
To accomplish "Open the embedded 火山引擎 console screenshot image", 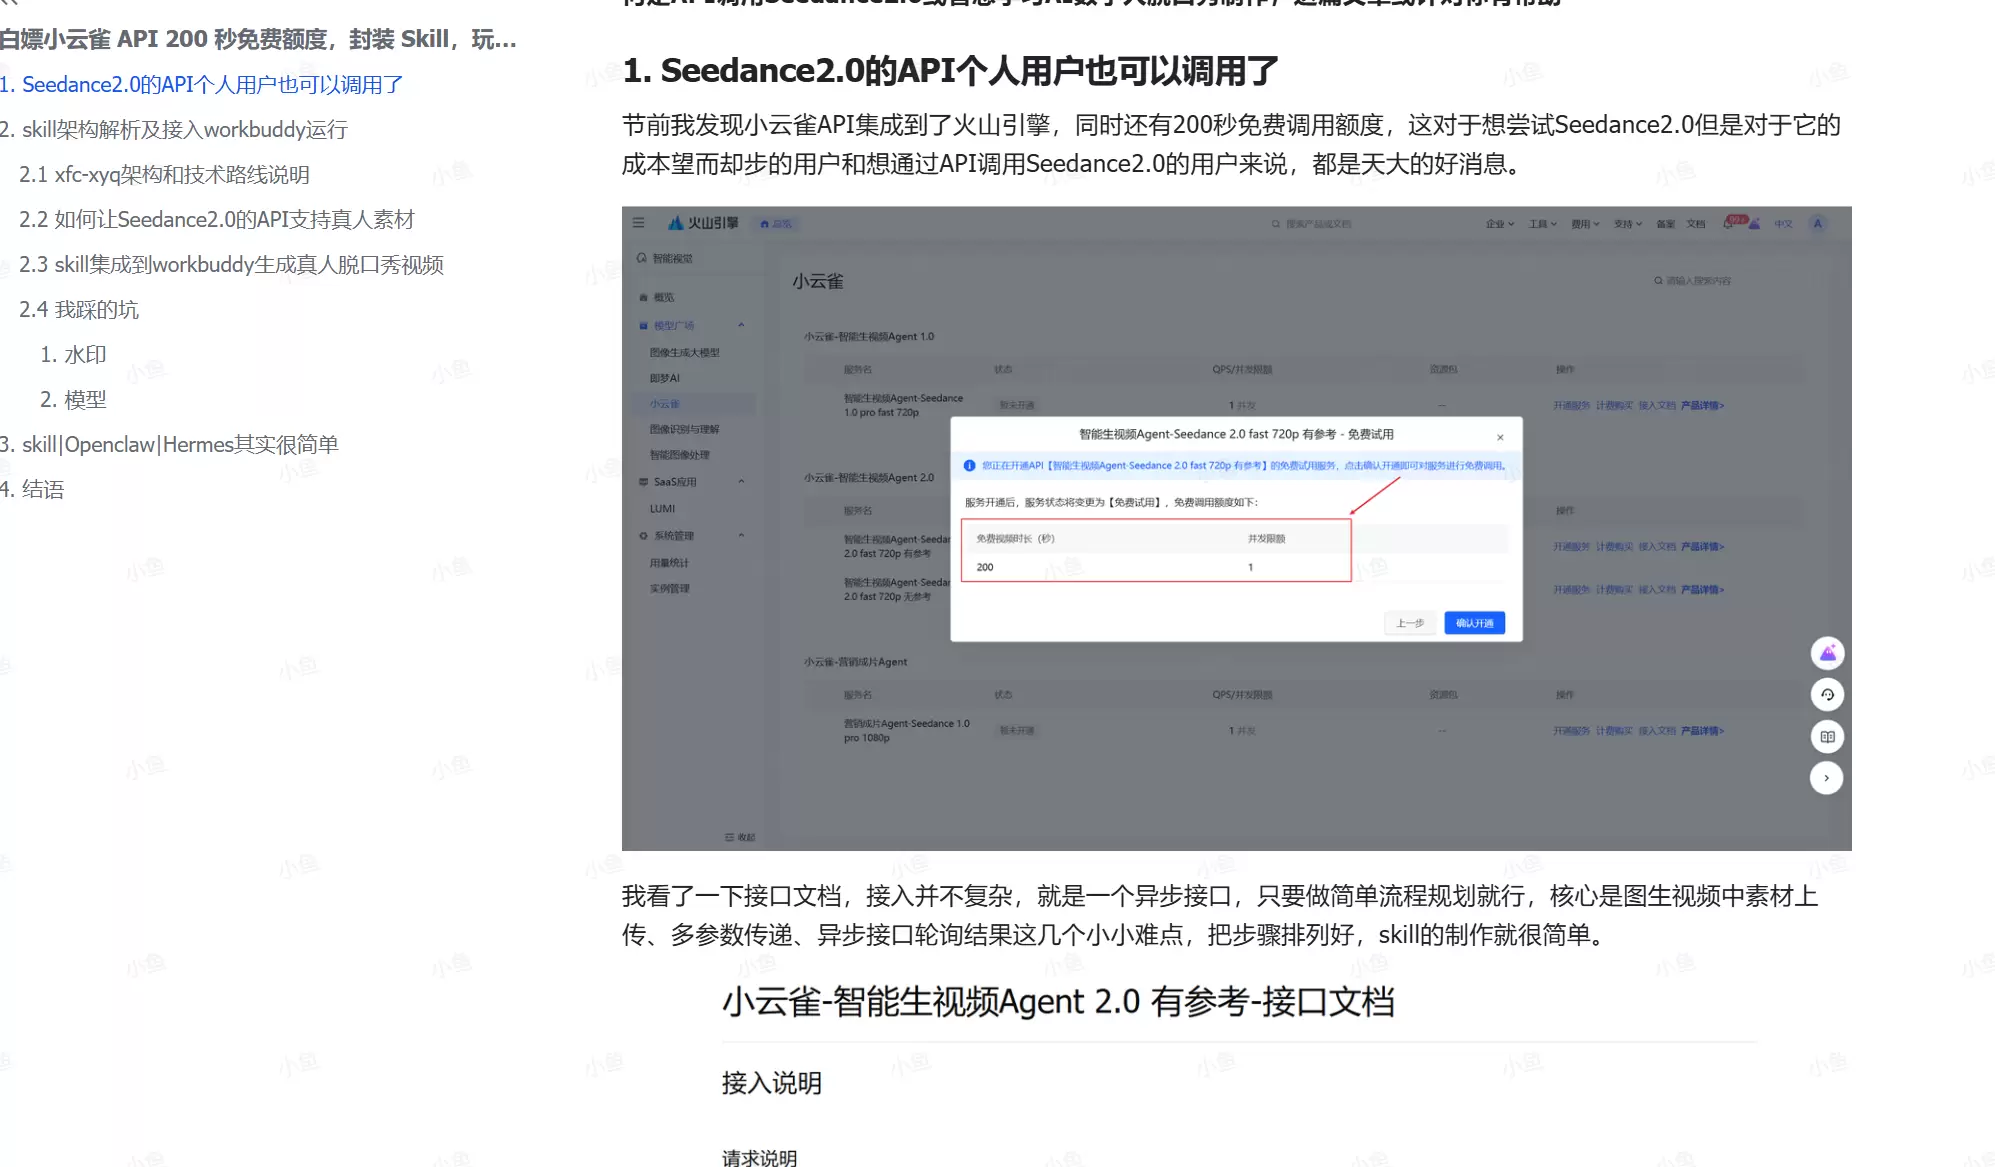I will 1236,528.
